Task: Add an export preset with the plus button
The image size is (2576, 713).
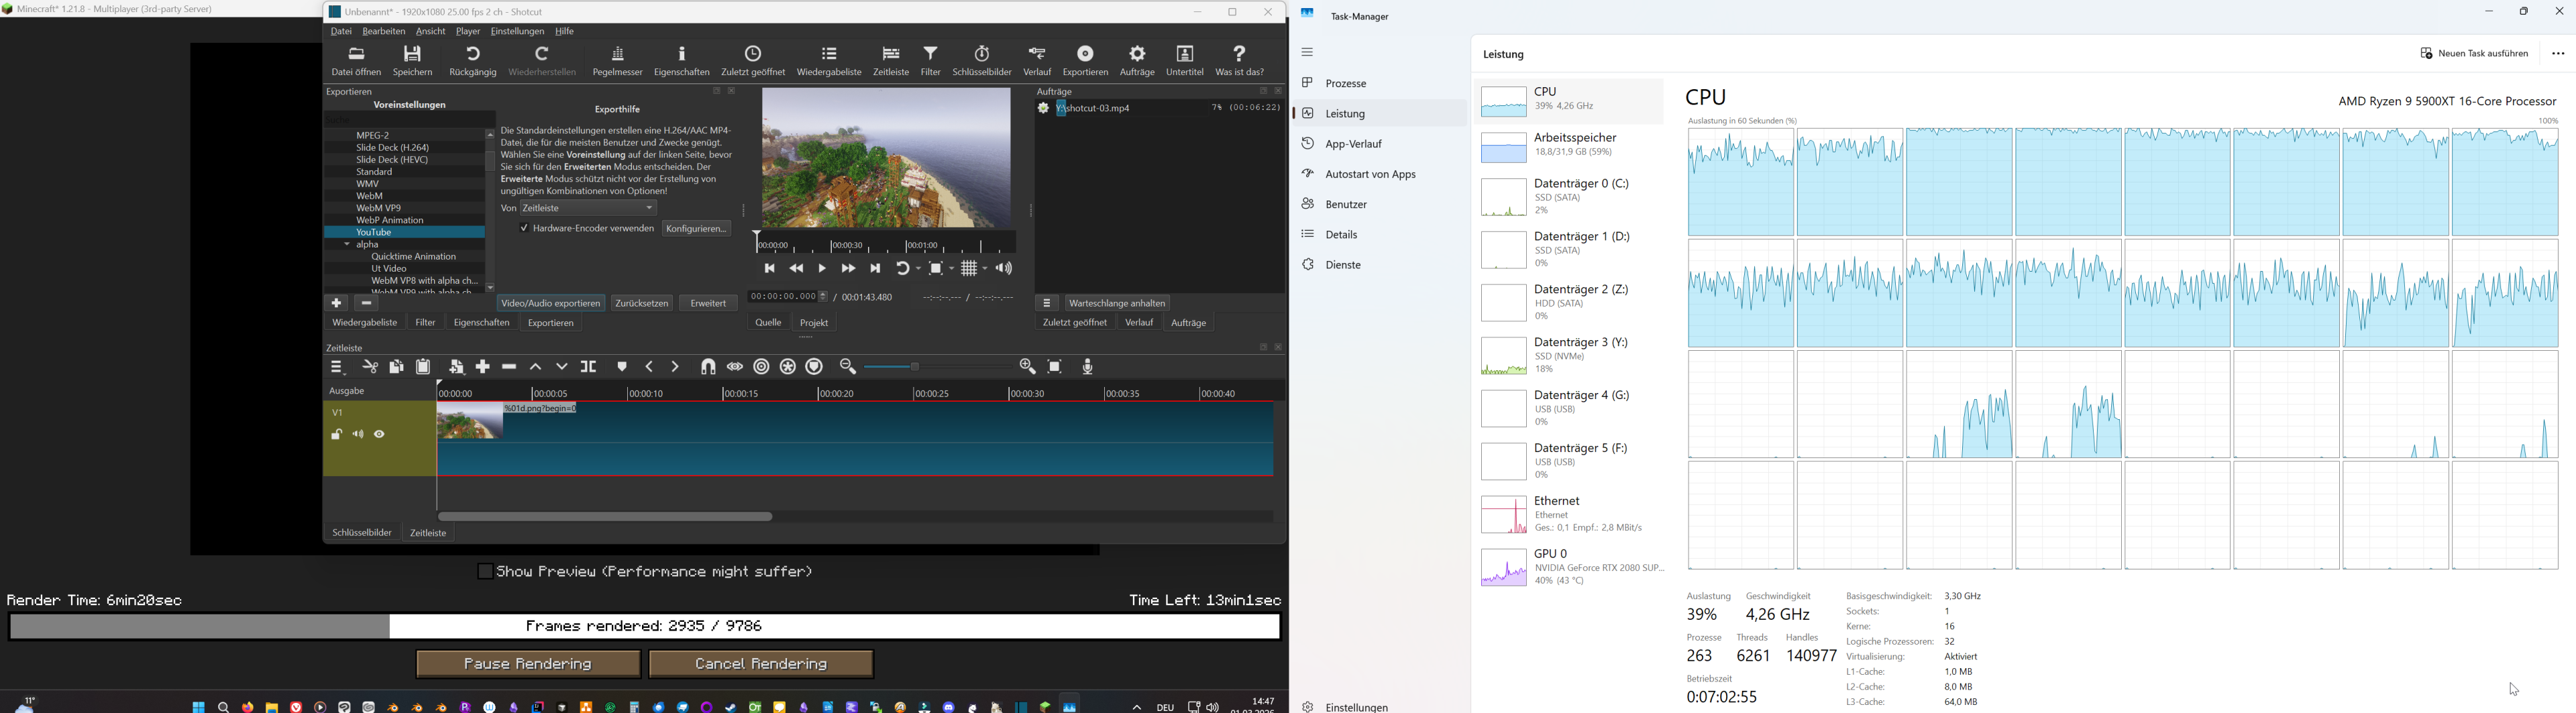Action: [336, 303]
